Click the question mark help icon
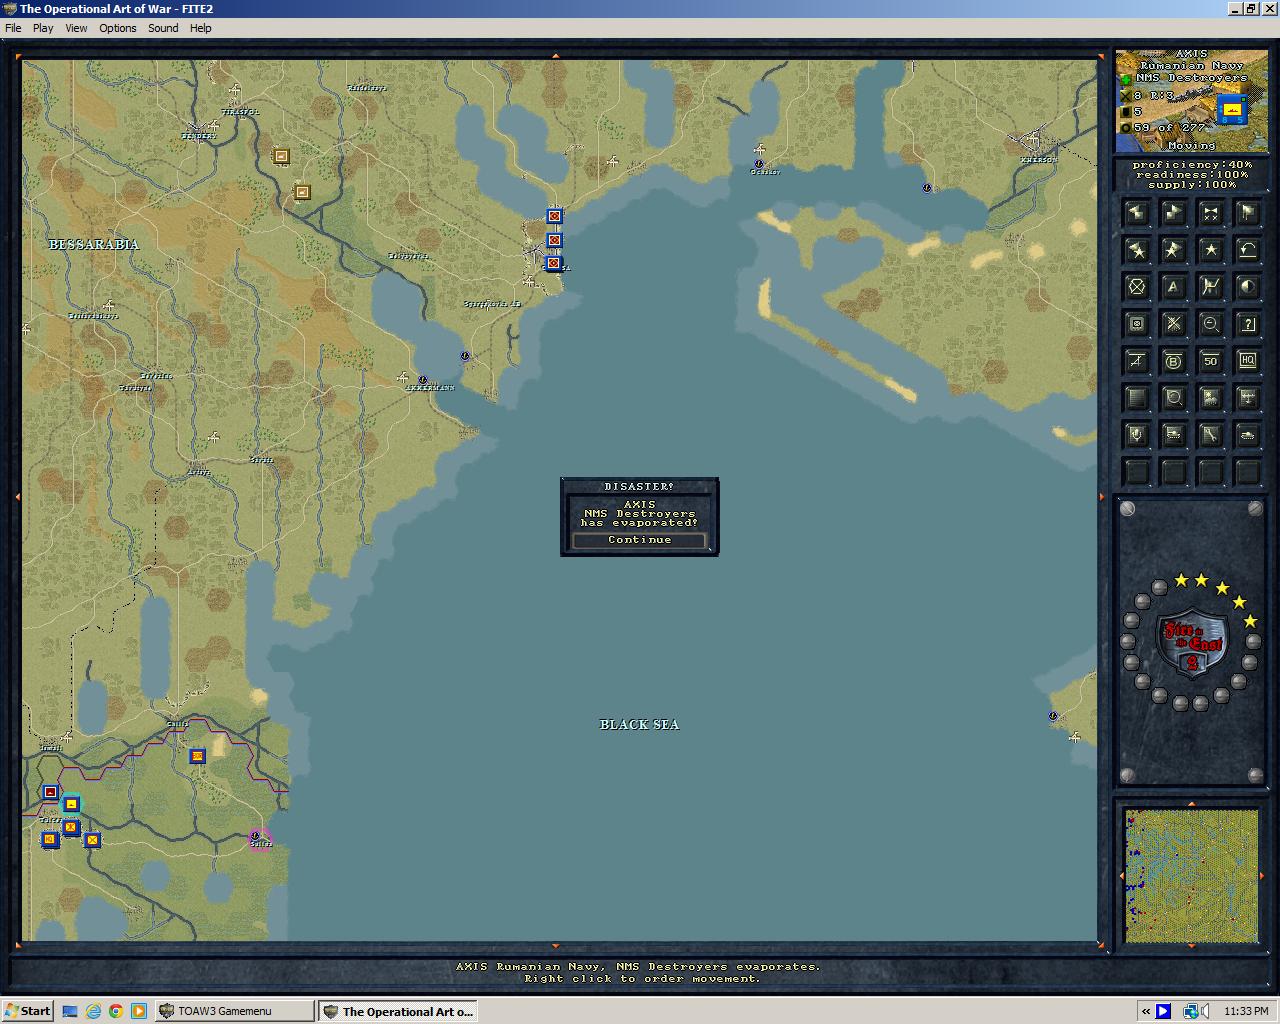 tap(1247, 324)
